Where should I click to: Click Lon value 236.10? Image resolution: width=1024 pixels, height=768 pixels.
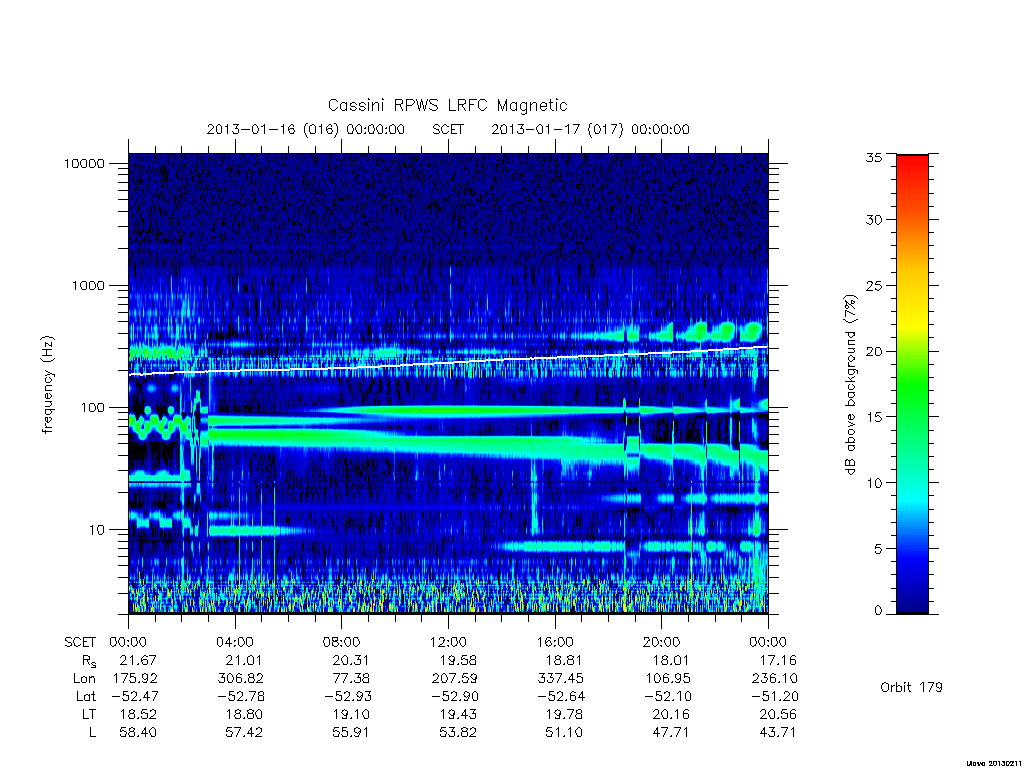coord(775,679)
